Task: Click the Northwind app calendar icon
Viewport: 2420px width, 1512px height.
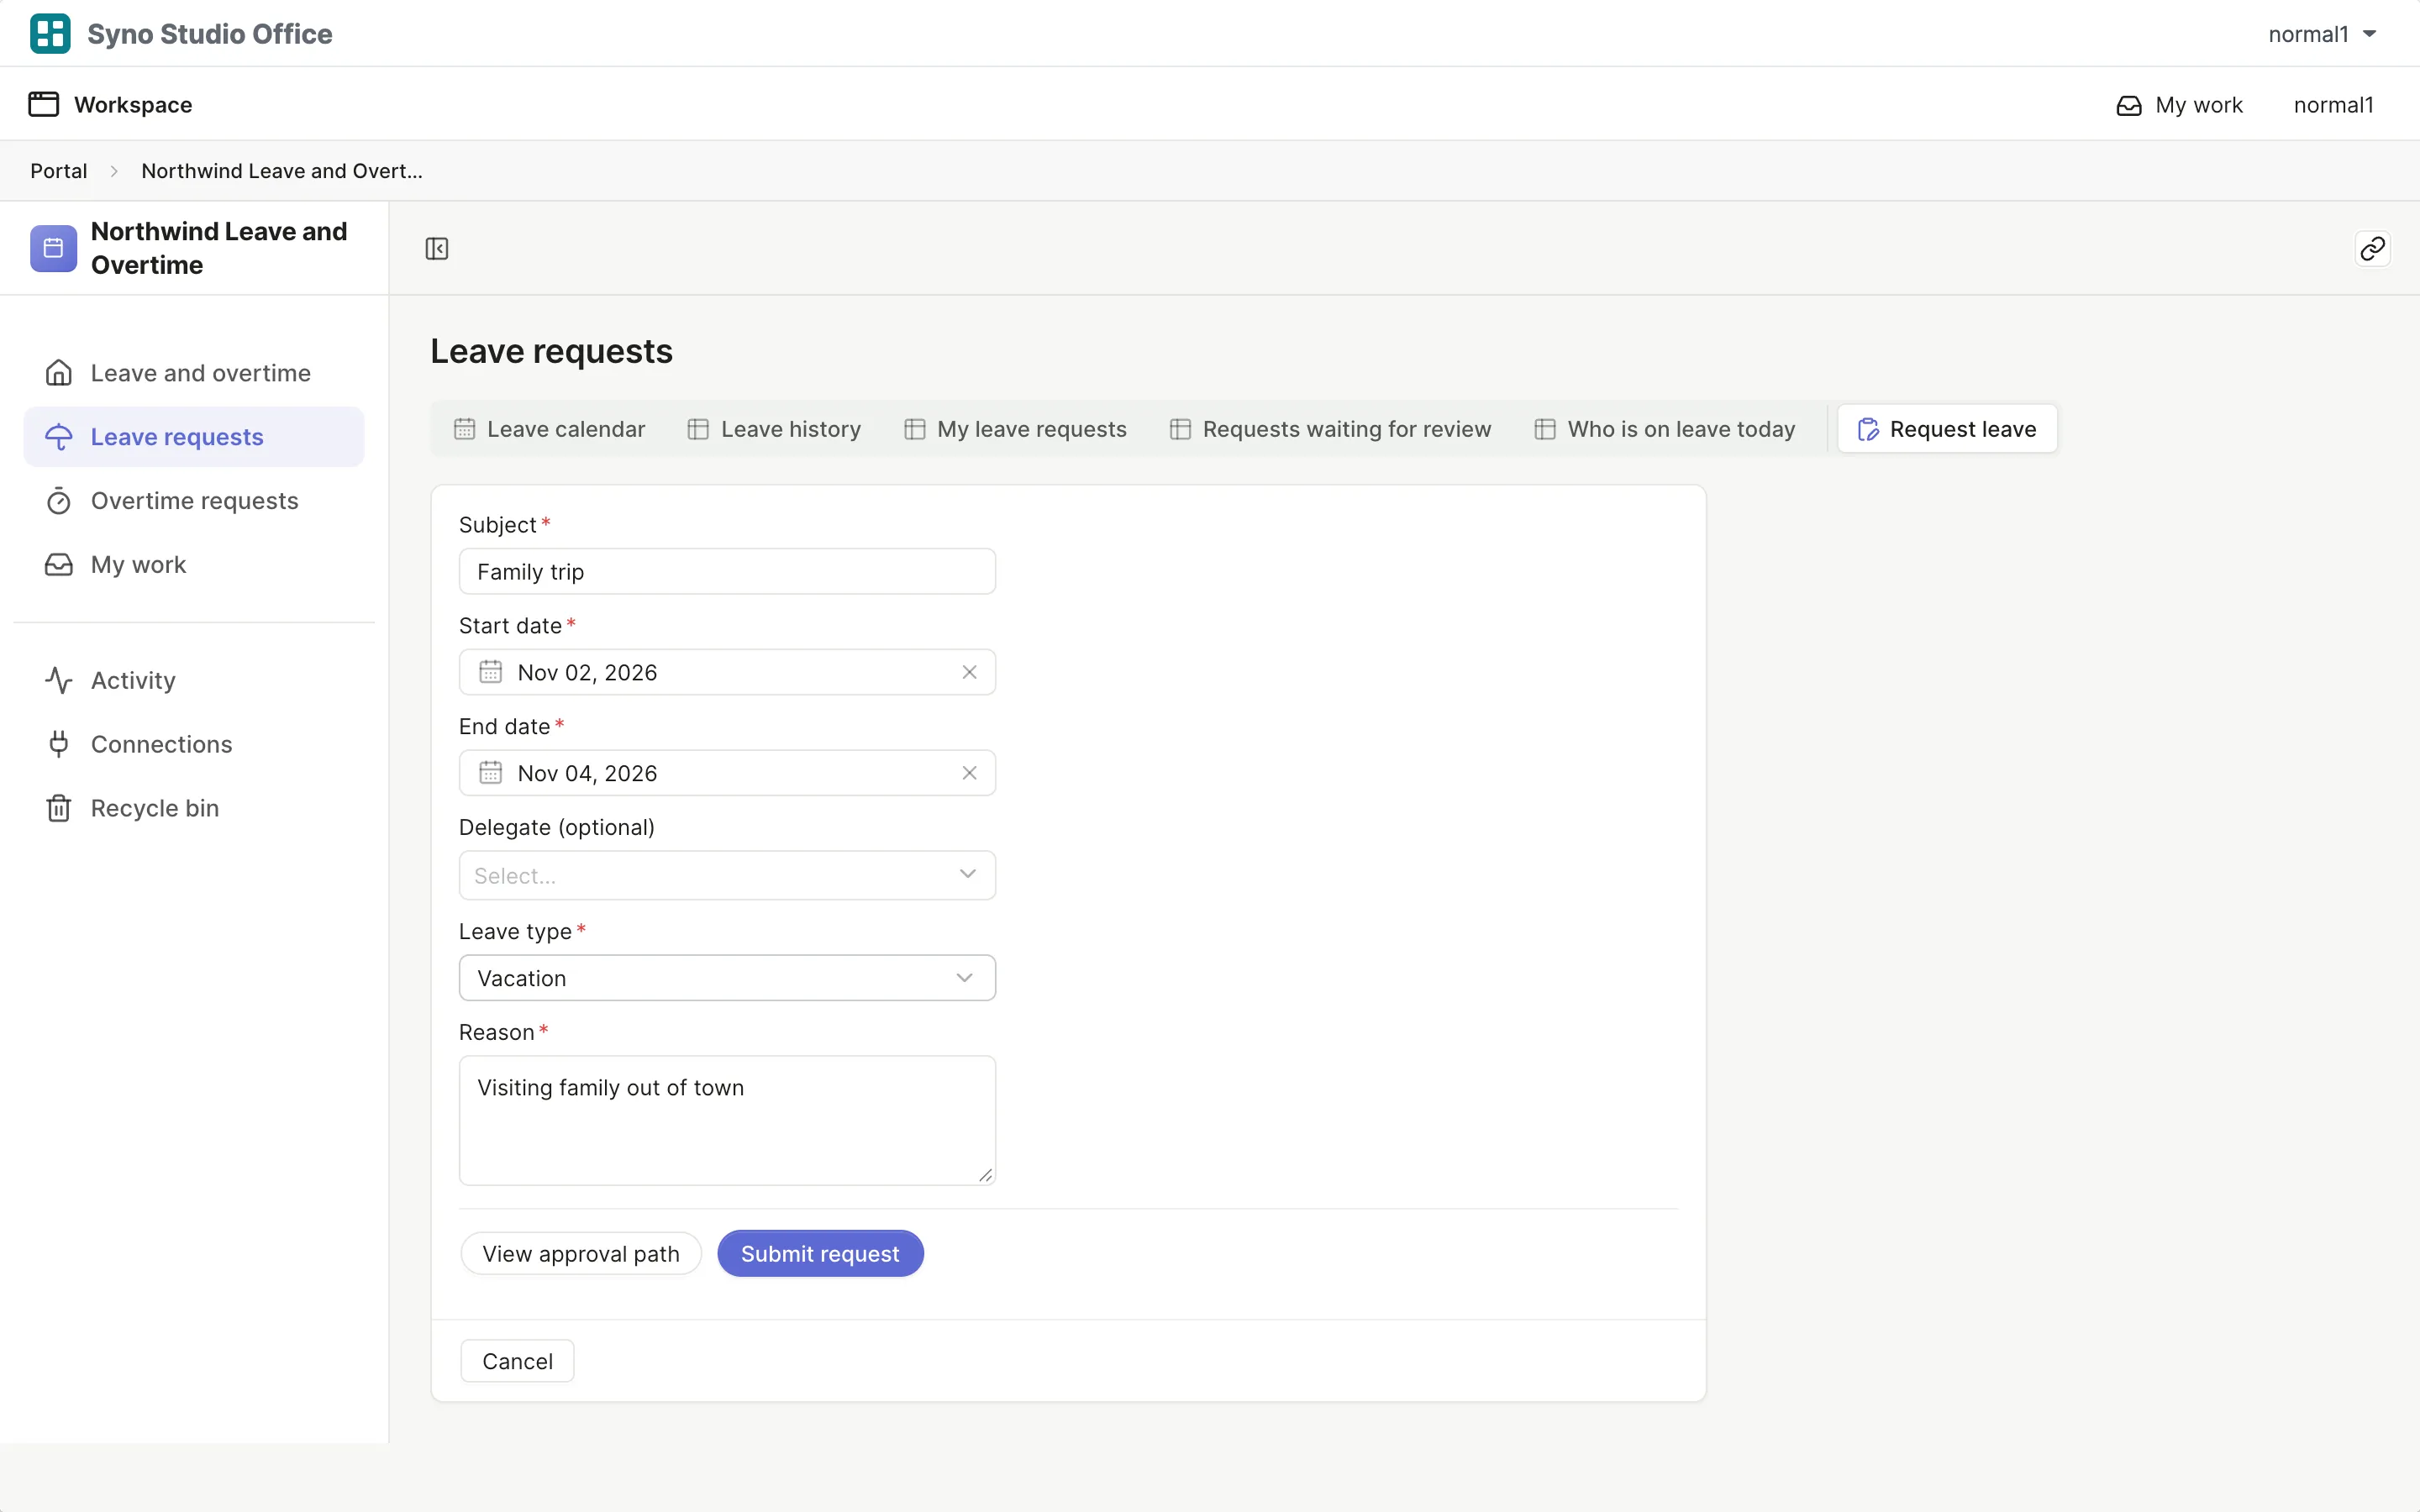Action: (x=53, y=248)
